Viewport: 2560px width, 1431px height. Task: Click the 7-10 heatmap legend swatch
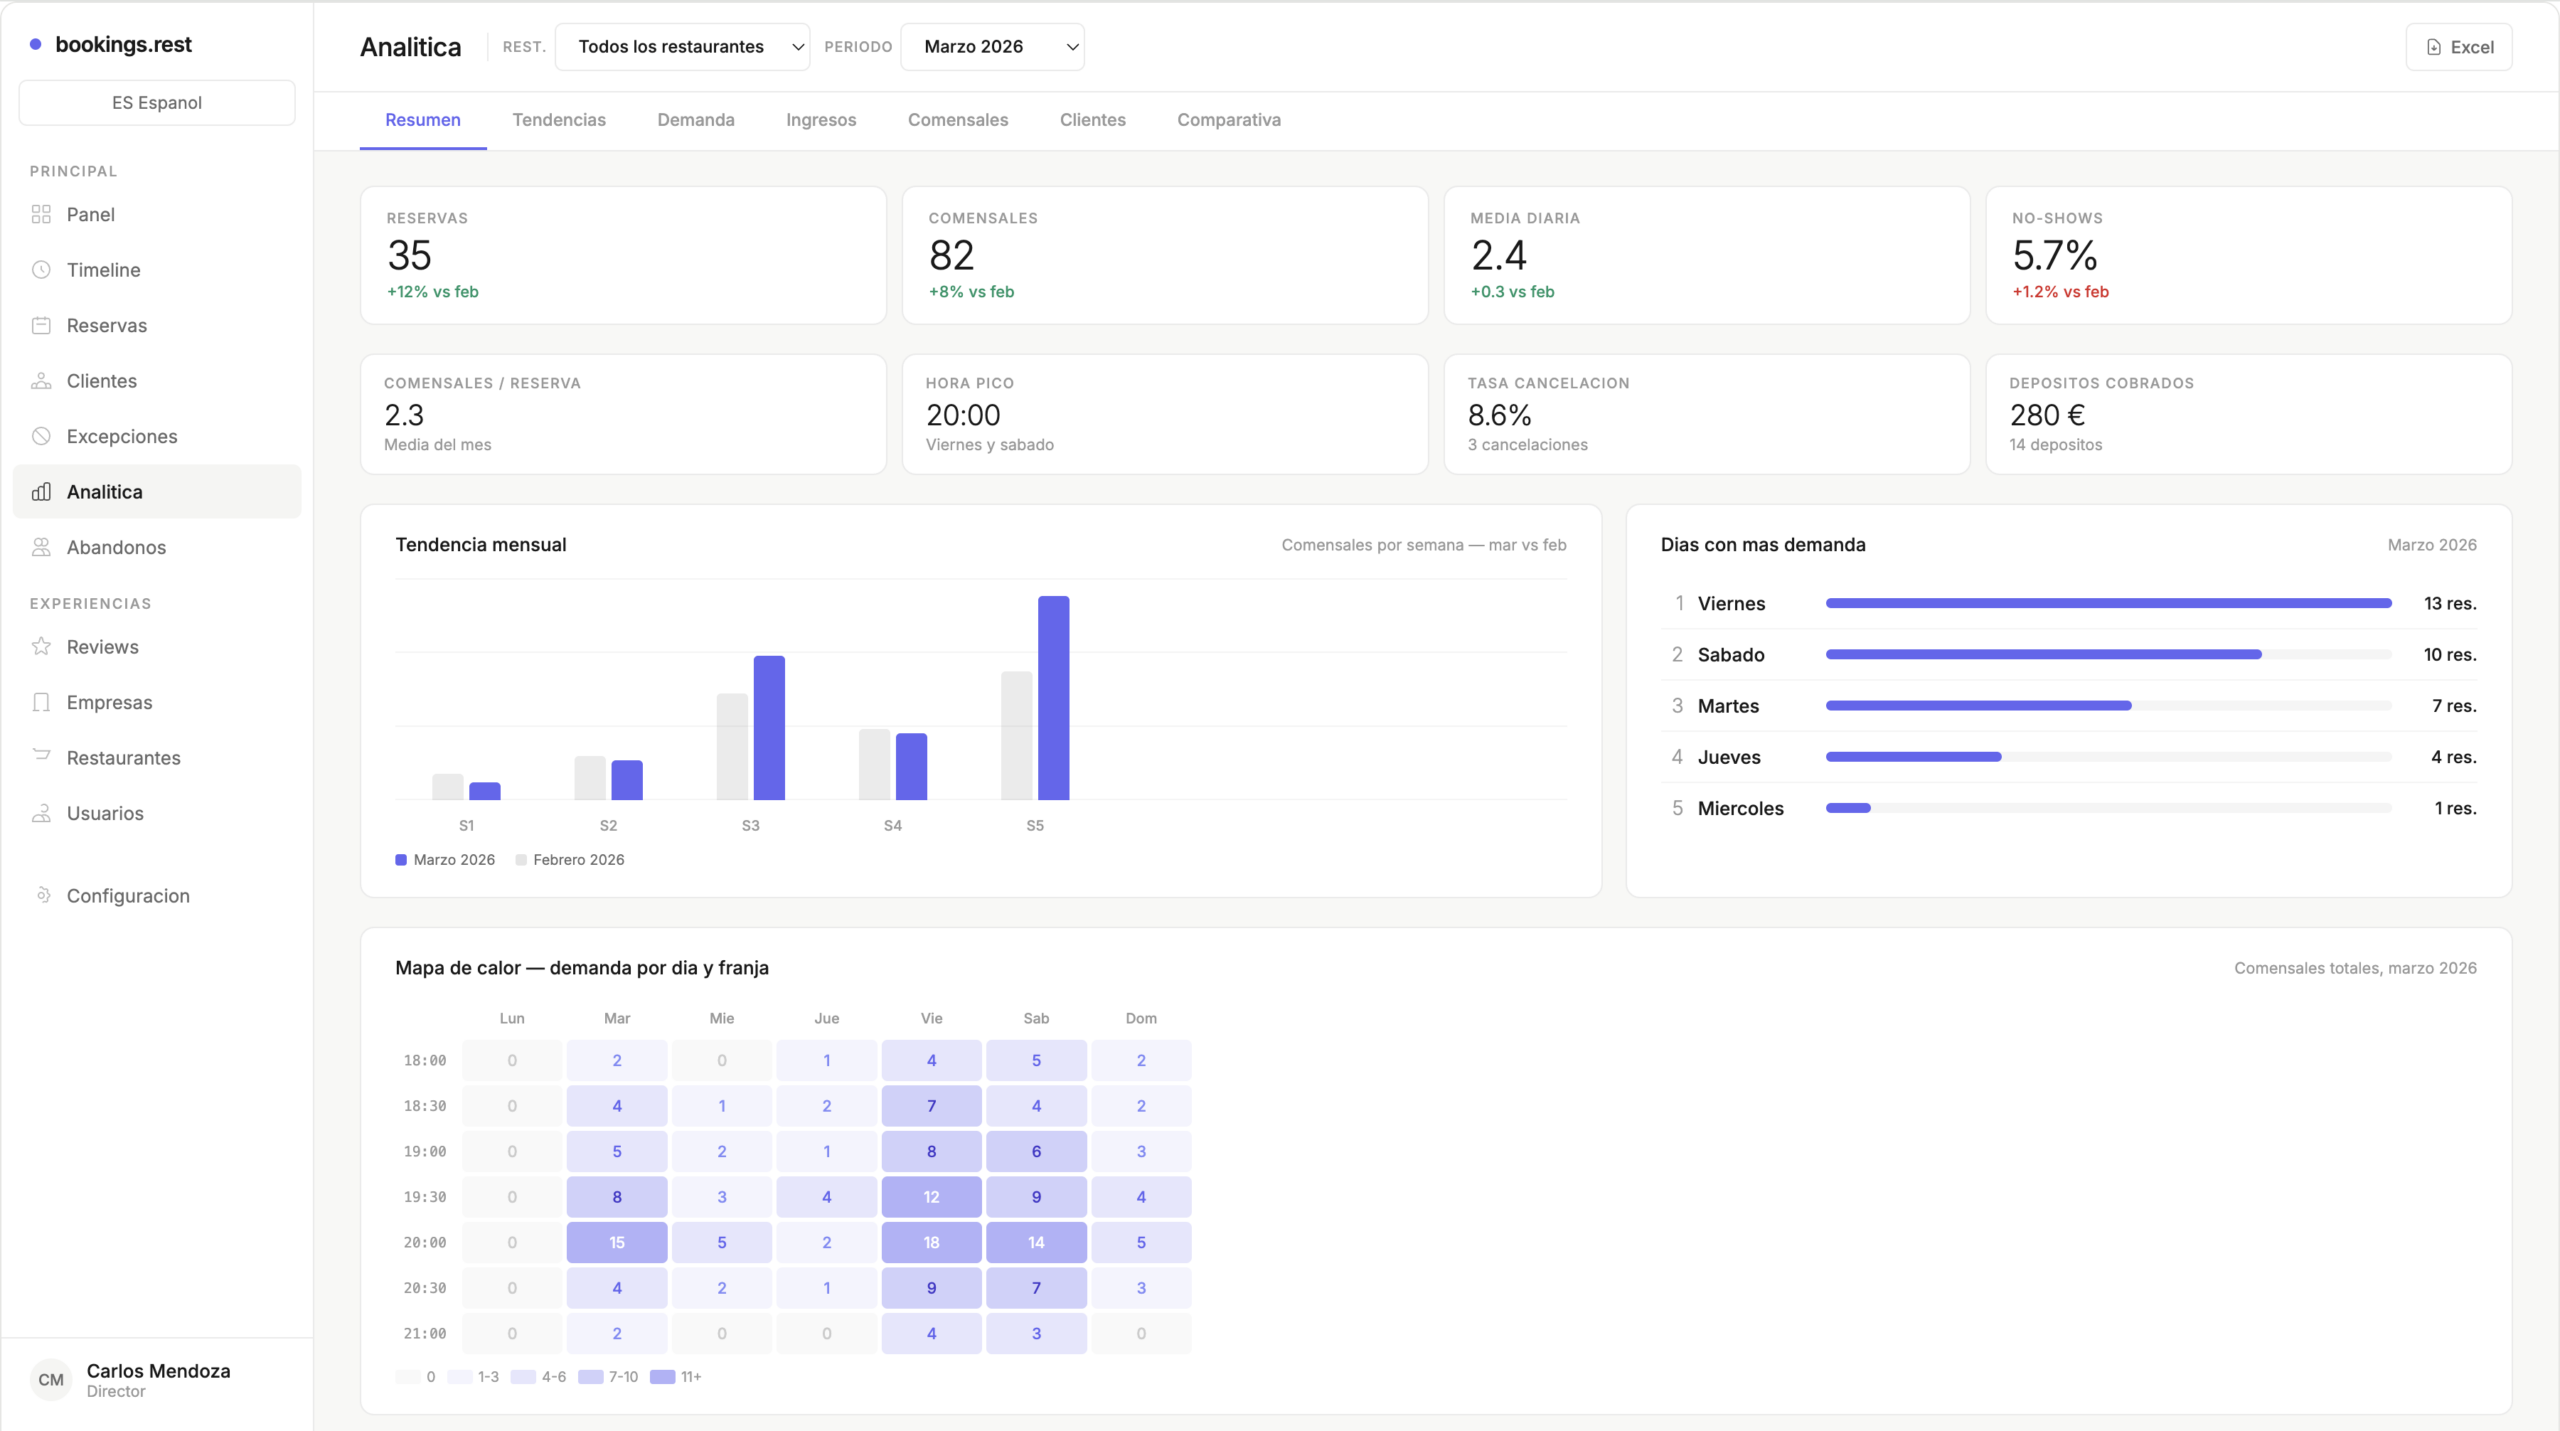[x=590, y=1377]
